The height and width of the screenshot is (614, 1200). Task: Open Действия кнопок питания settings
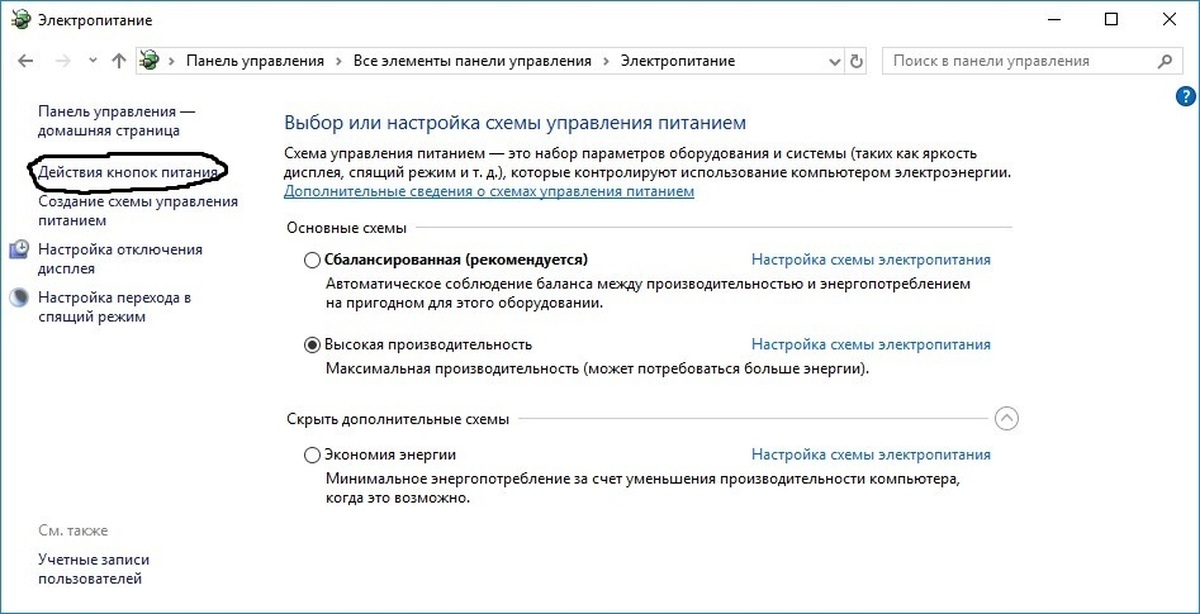click(130, 172)
